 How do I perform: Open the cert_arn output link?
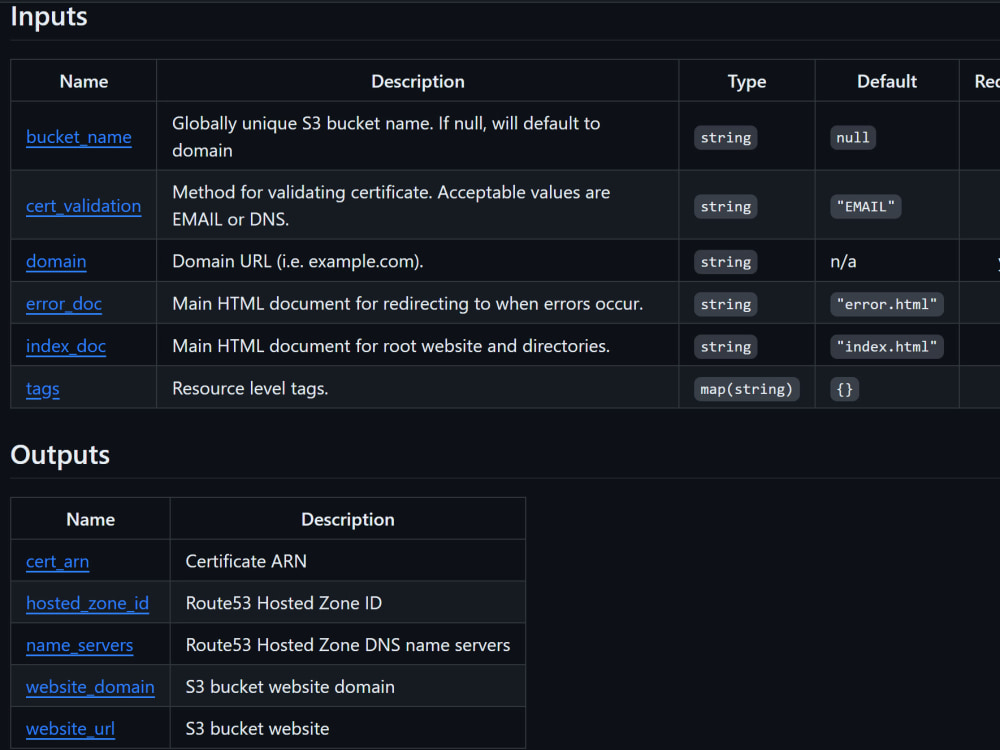tap(57, 562)
